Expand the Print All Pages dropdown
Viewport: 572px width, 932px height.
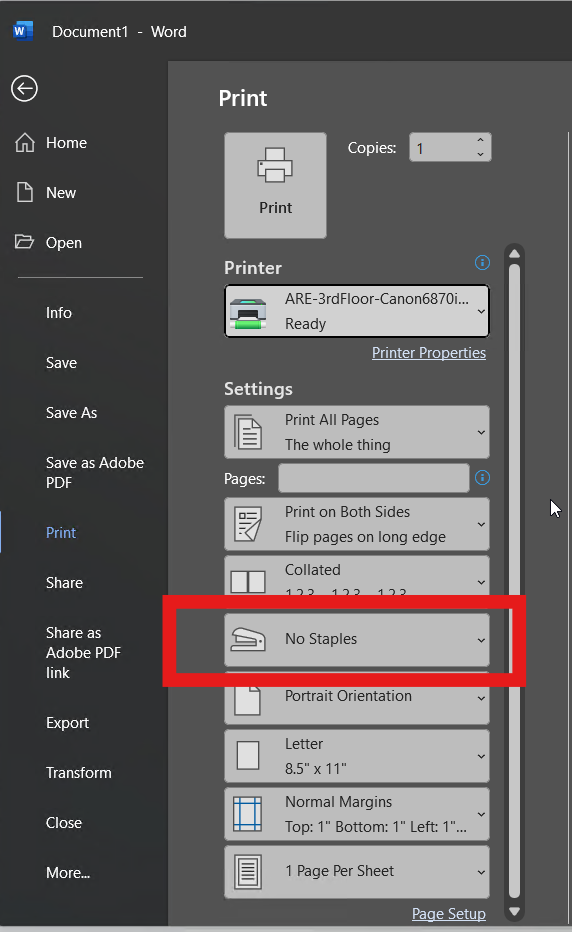pyautogui.click(x=357, y=432)
